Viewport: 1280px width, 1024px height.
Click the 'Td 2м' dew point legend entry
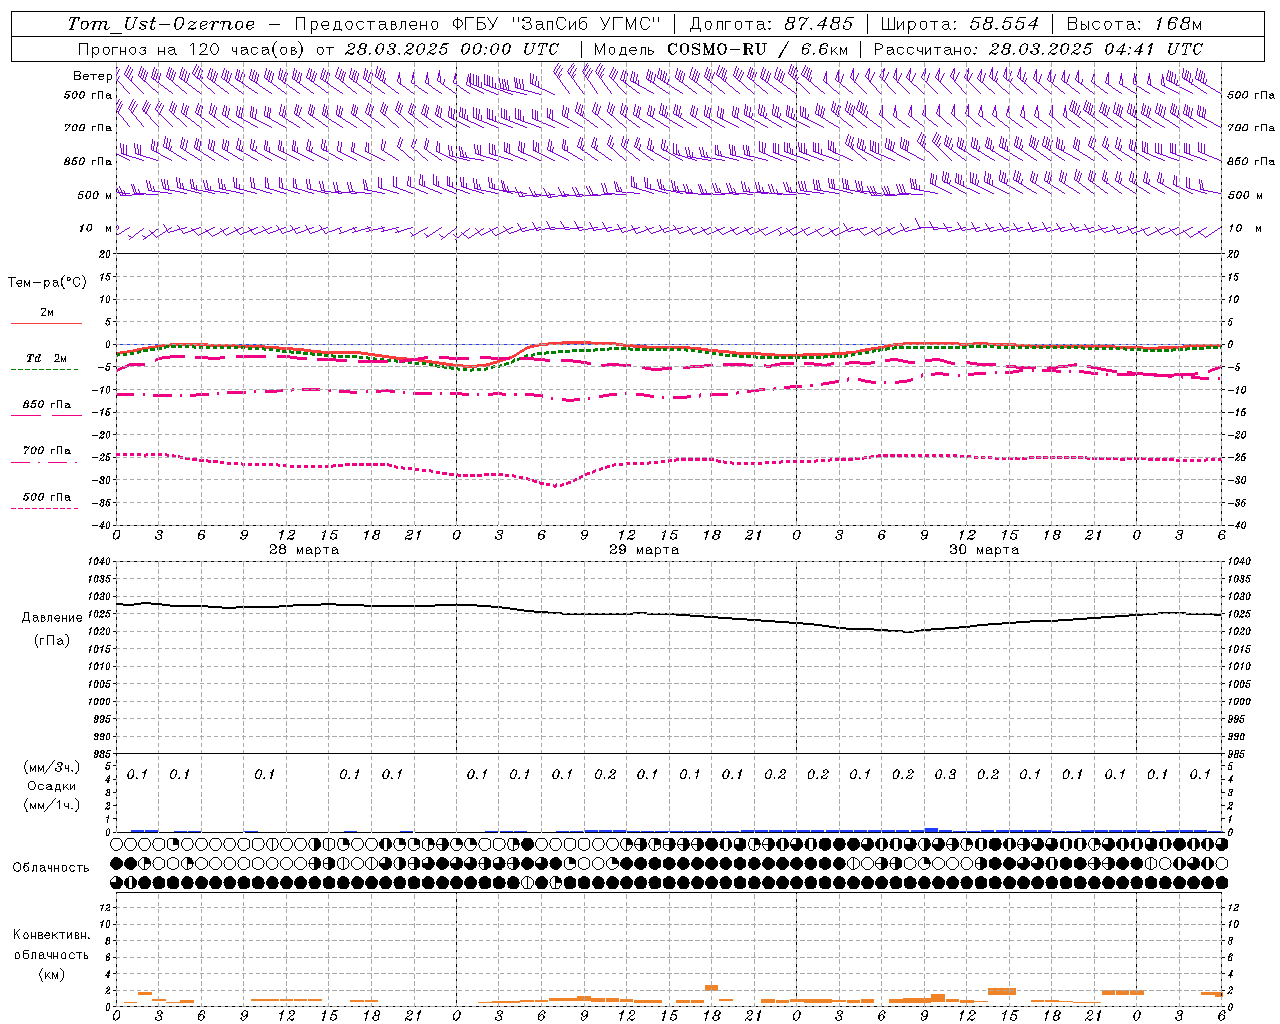pyautogui.click(x=46, y=358)
